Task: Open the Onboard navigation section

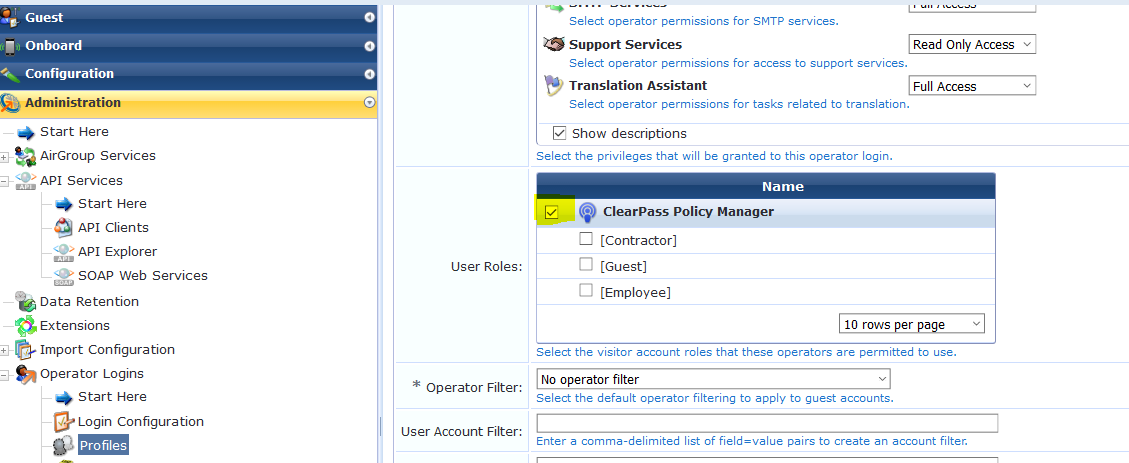Action: [189, 46]
